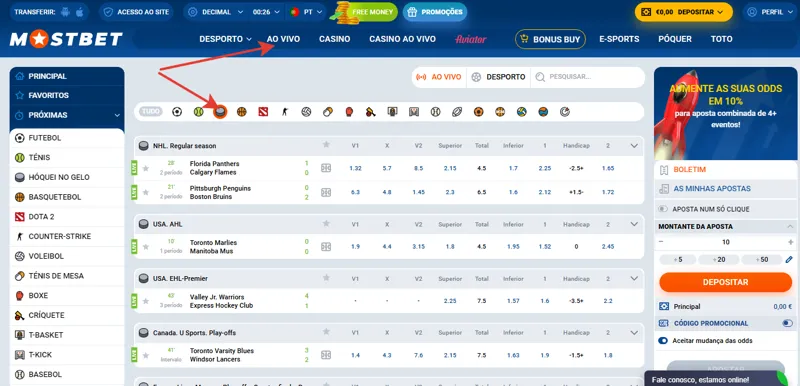Viewport: 800px width, 386px height.
Task: Click the pencil edit icon beside quick amounts
Action: pos(789,260)
